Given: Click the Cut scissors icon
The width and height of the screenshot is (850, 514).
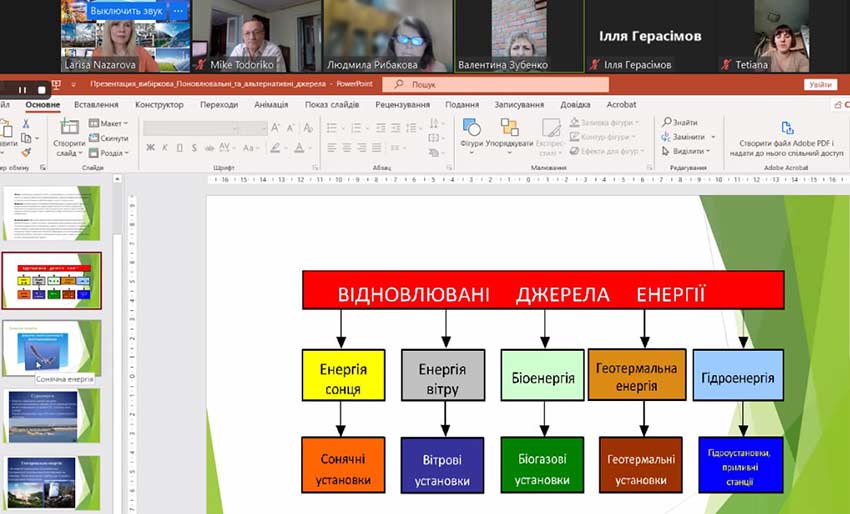Looking at the screenshot, I should click(x=25, y=123).
